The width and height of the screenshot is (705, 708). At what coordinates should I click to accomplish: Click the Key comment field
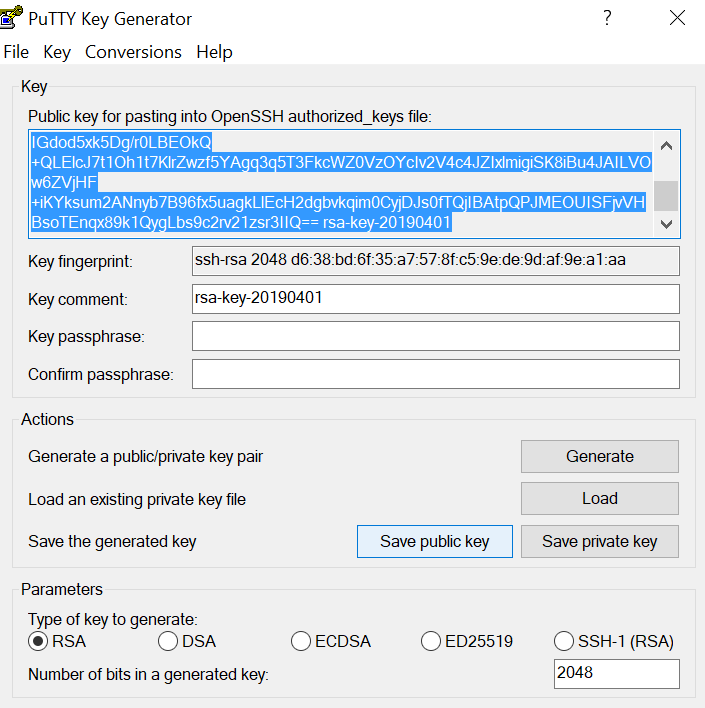[x=435, y=298]
